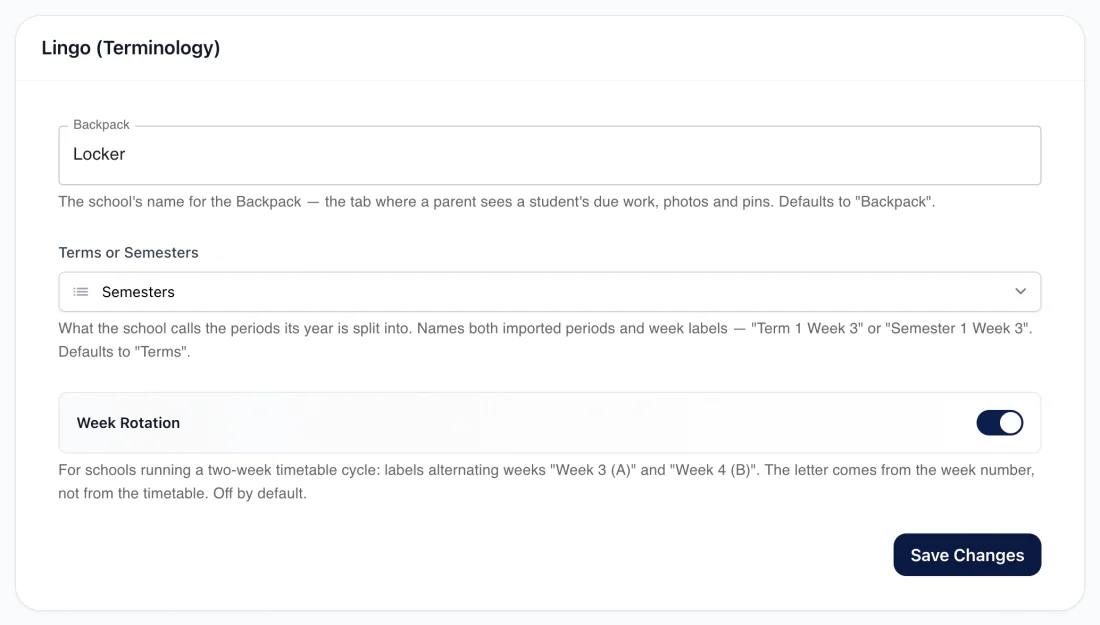Click the description starting "What the school calls"

(x=545, y=340)
